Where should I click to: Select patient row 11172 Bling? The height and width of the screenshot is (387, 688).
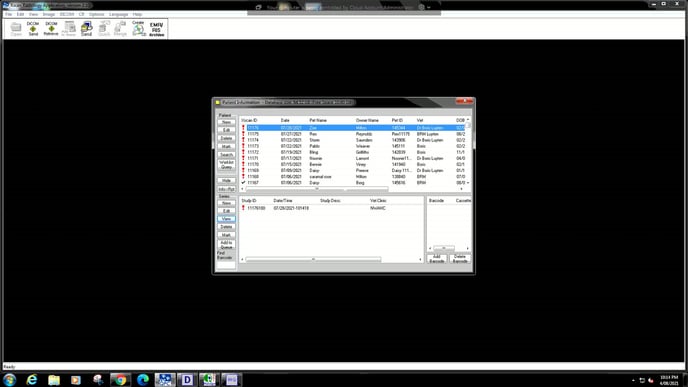[352, 152]
